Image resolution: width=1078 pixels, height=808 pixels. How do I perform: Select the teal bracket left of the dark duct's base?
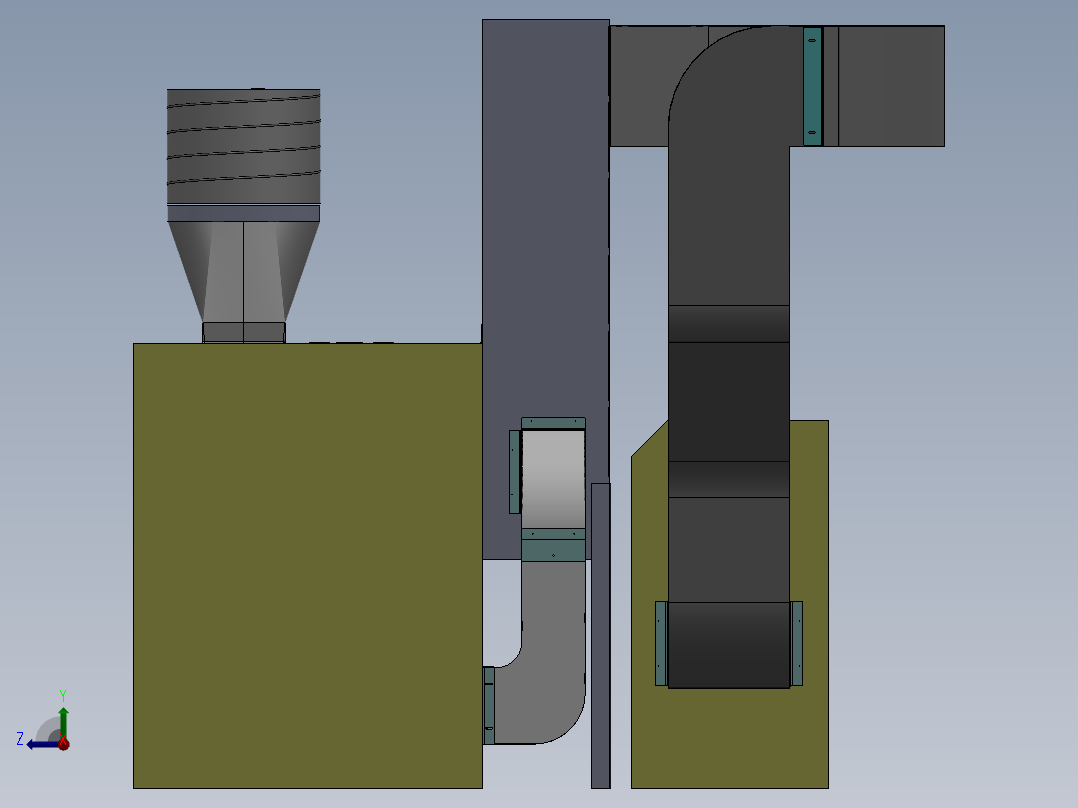[661, 643]
